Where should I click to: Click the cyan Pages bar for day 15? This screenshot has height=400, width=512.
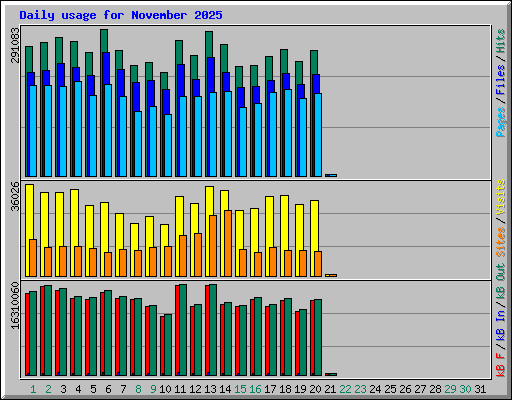point(243,142)
